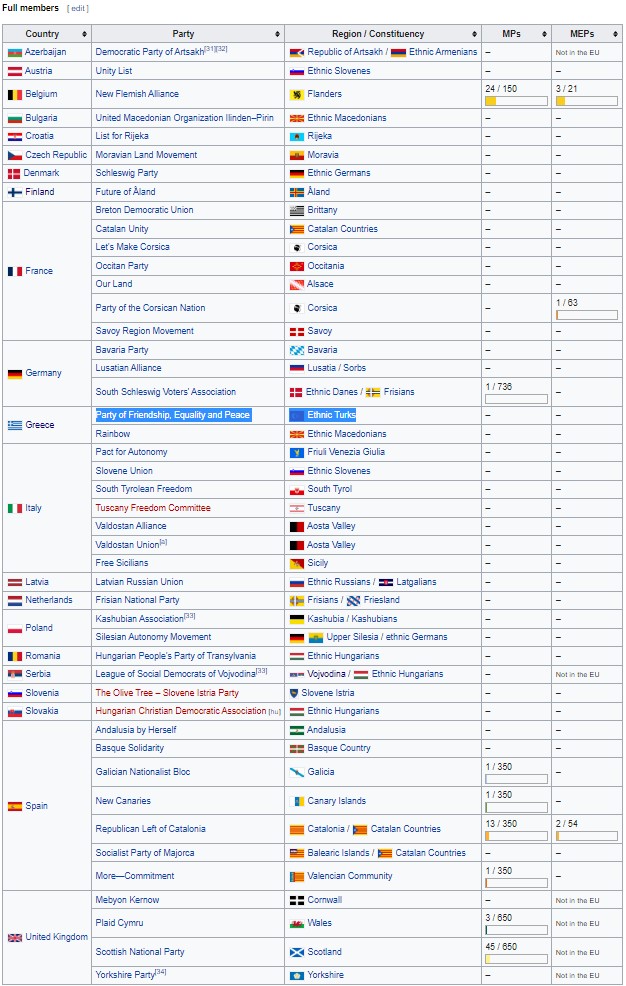This screenshot has height=986, width=626.
Task: Open the Mebyon Kernow link
Action: 128,900
